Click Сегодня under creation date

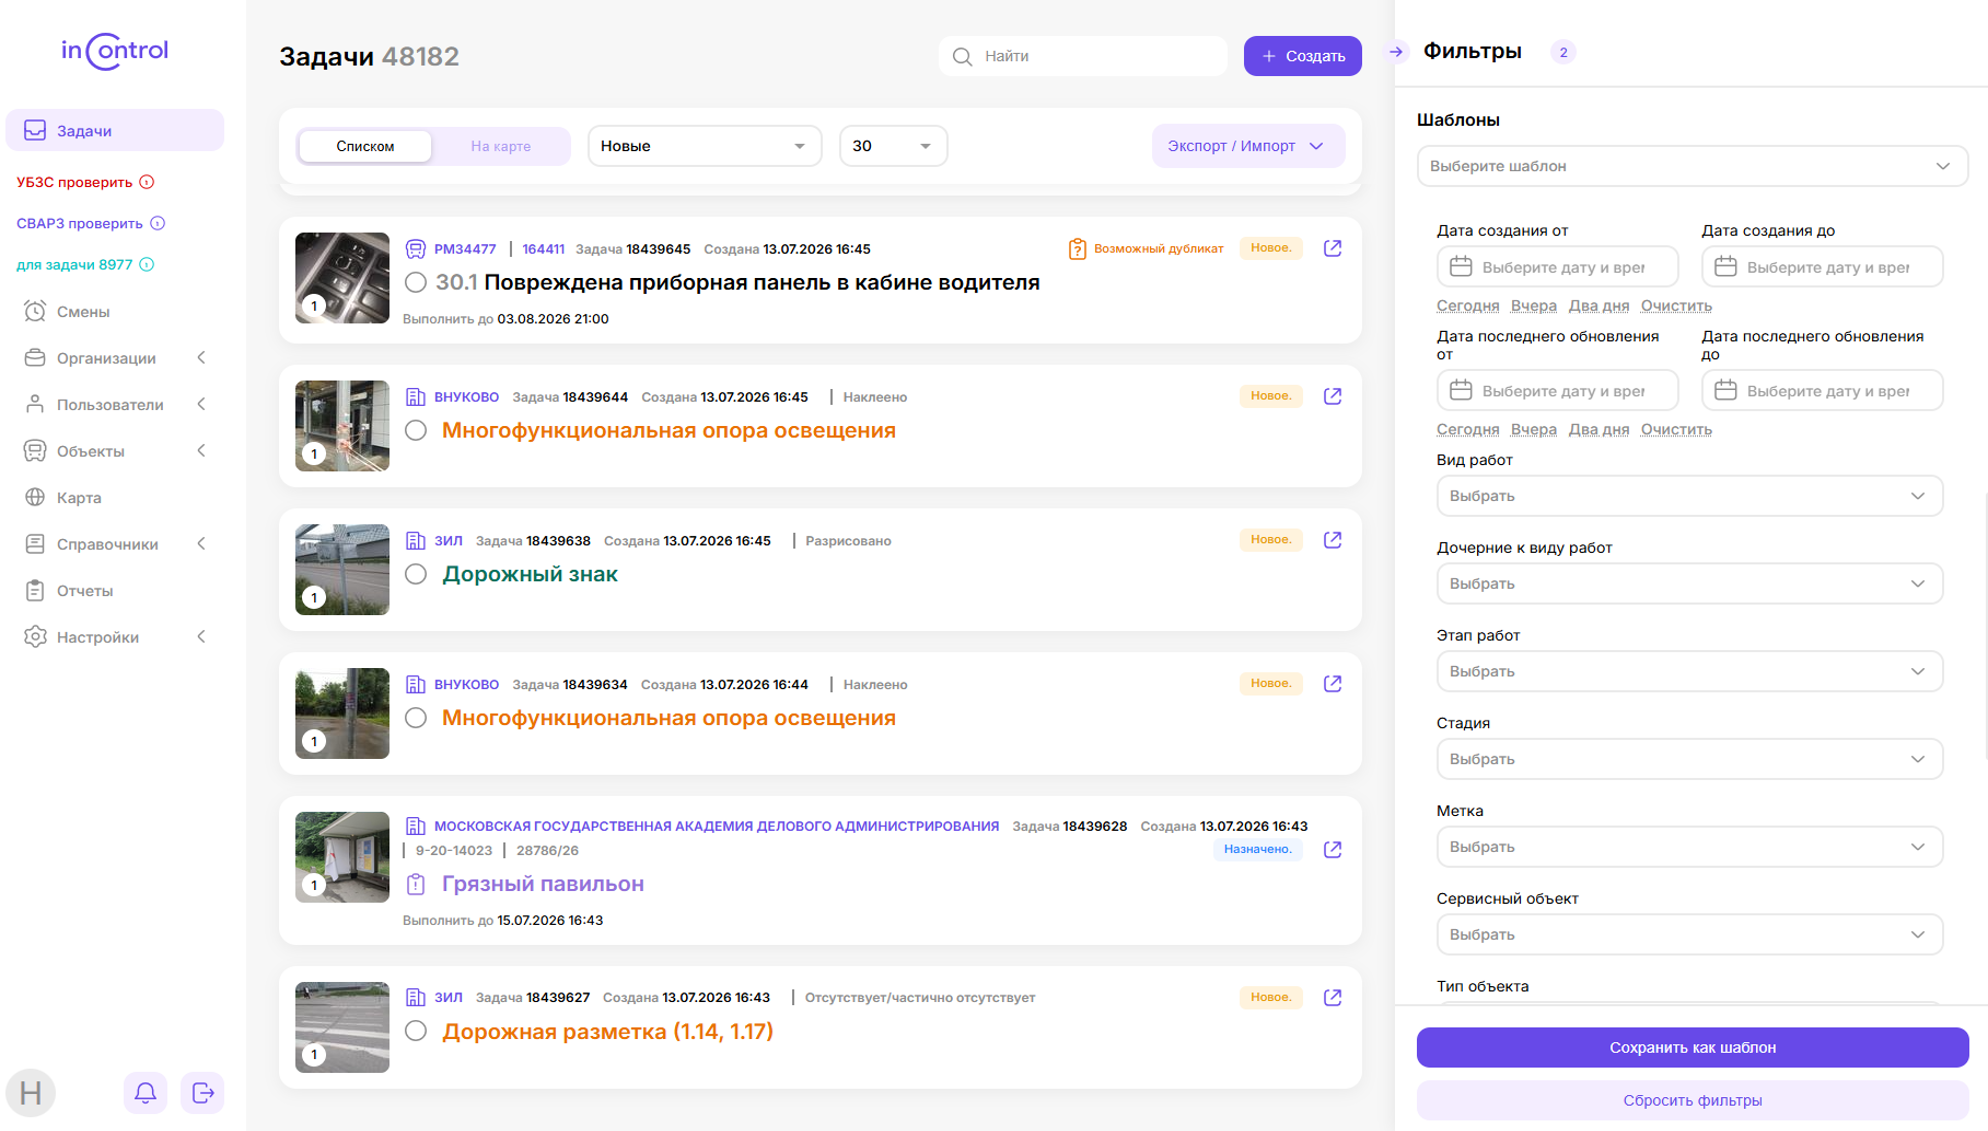1467,306
